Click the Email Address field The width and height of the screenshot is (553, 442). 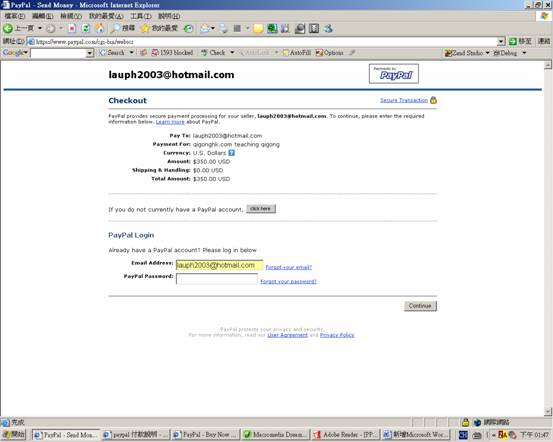pyautogui.click(x=219, y=265)
